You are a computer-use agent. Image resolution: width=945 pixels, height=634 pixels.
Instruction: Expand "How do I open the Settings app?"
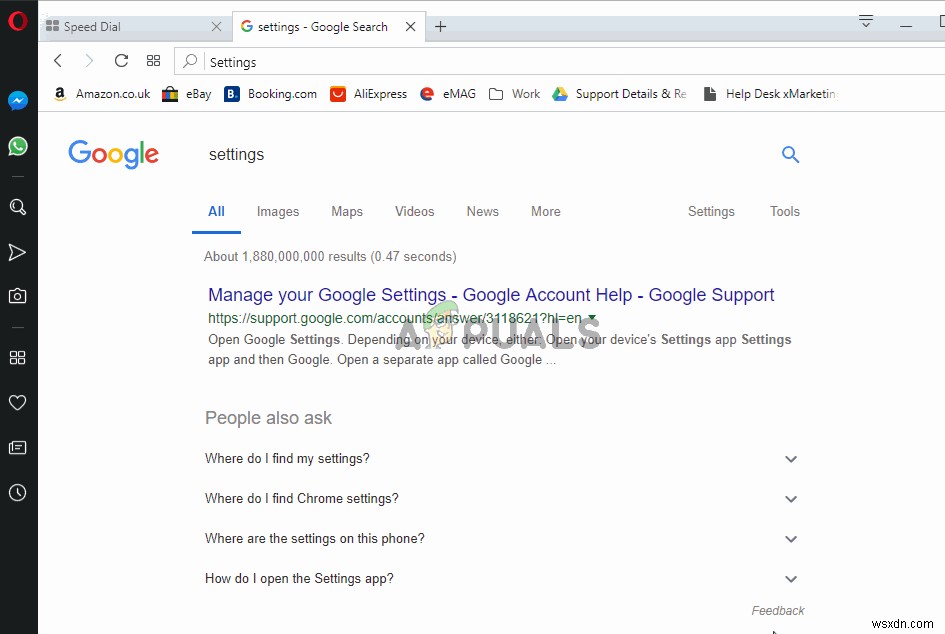point(791,579)
